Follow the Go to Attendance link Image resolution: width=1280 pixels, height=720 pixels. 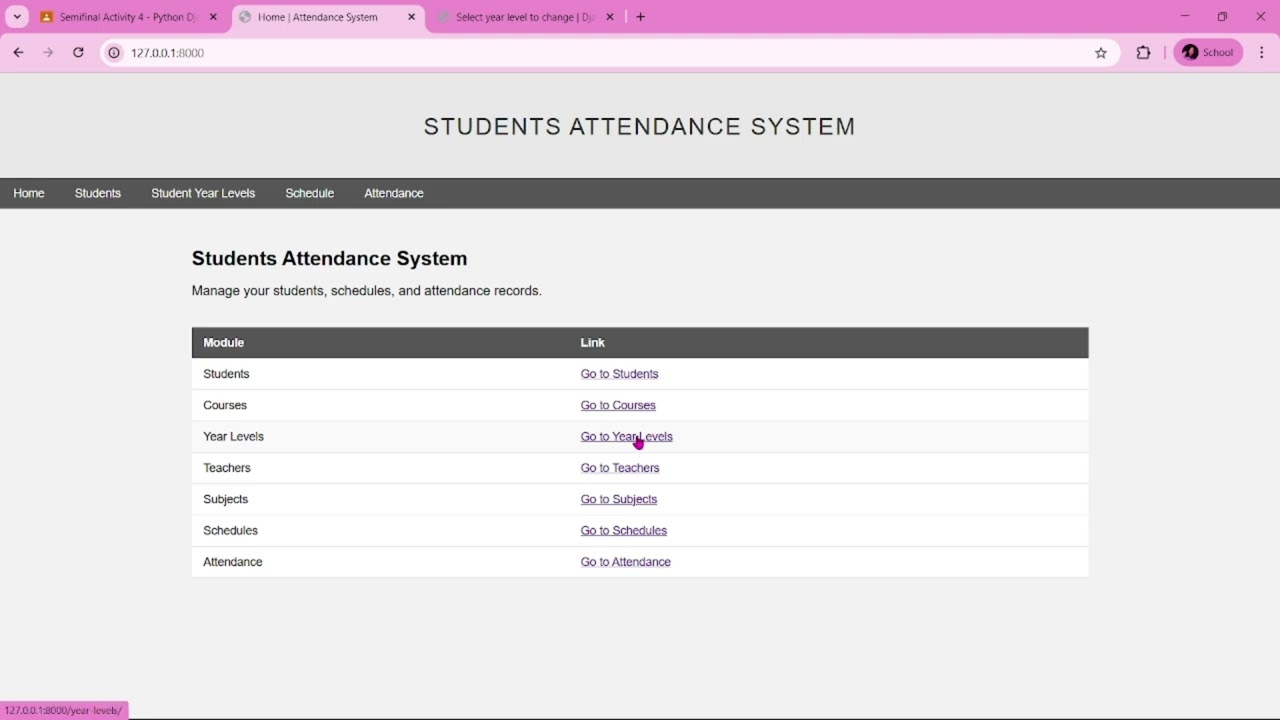[626, 562]
